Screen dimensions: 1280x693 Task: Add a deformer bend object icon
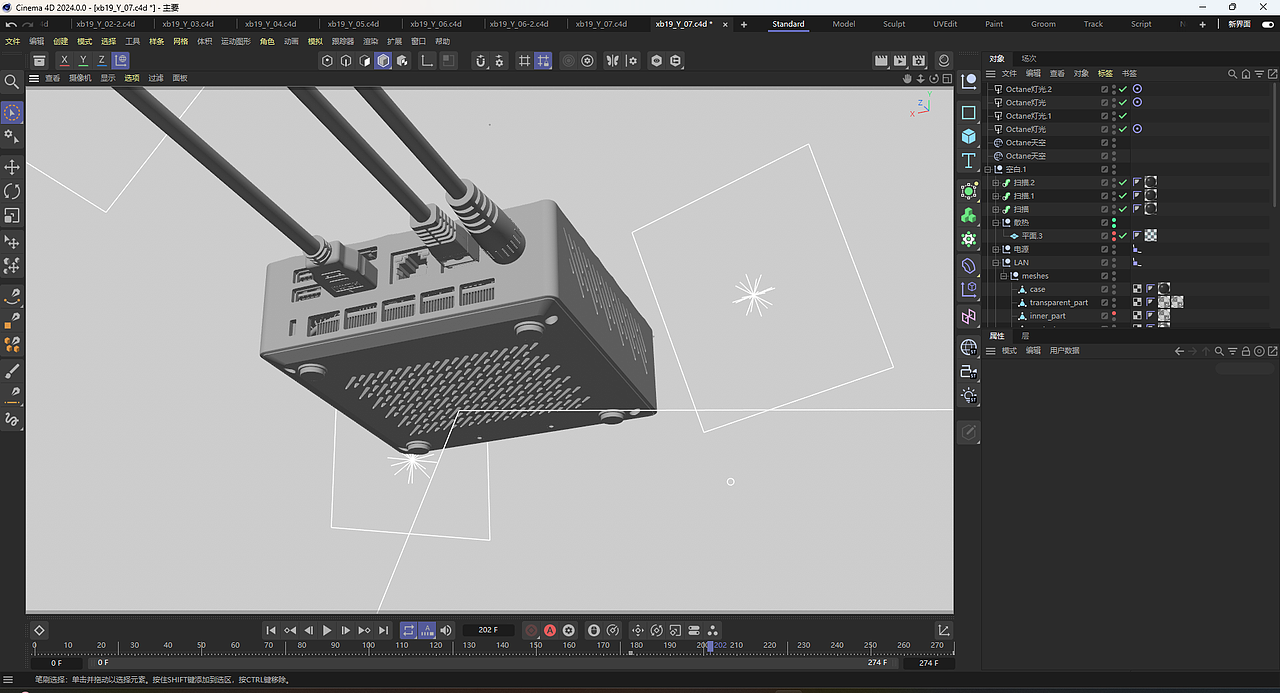click(968, 265)
